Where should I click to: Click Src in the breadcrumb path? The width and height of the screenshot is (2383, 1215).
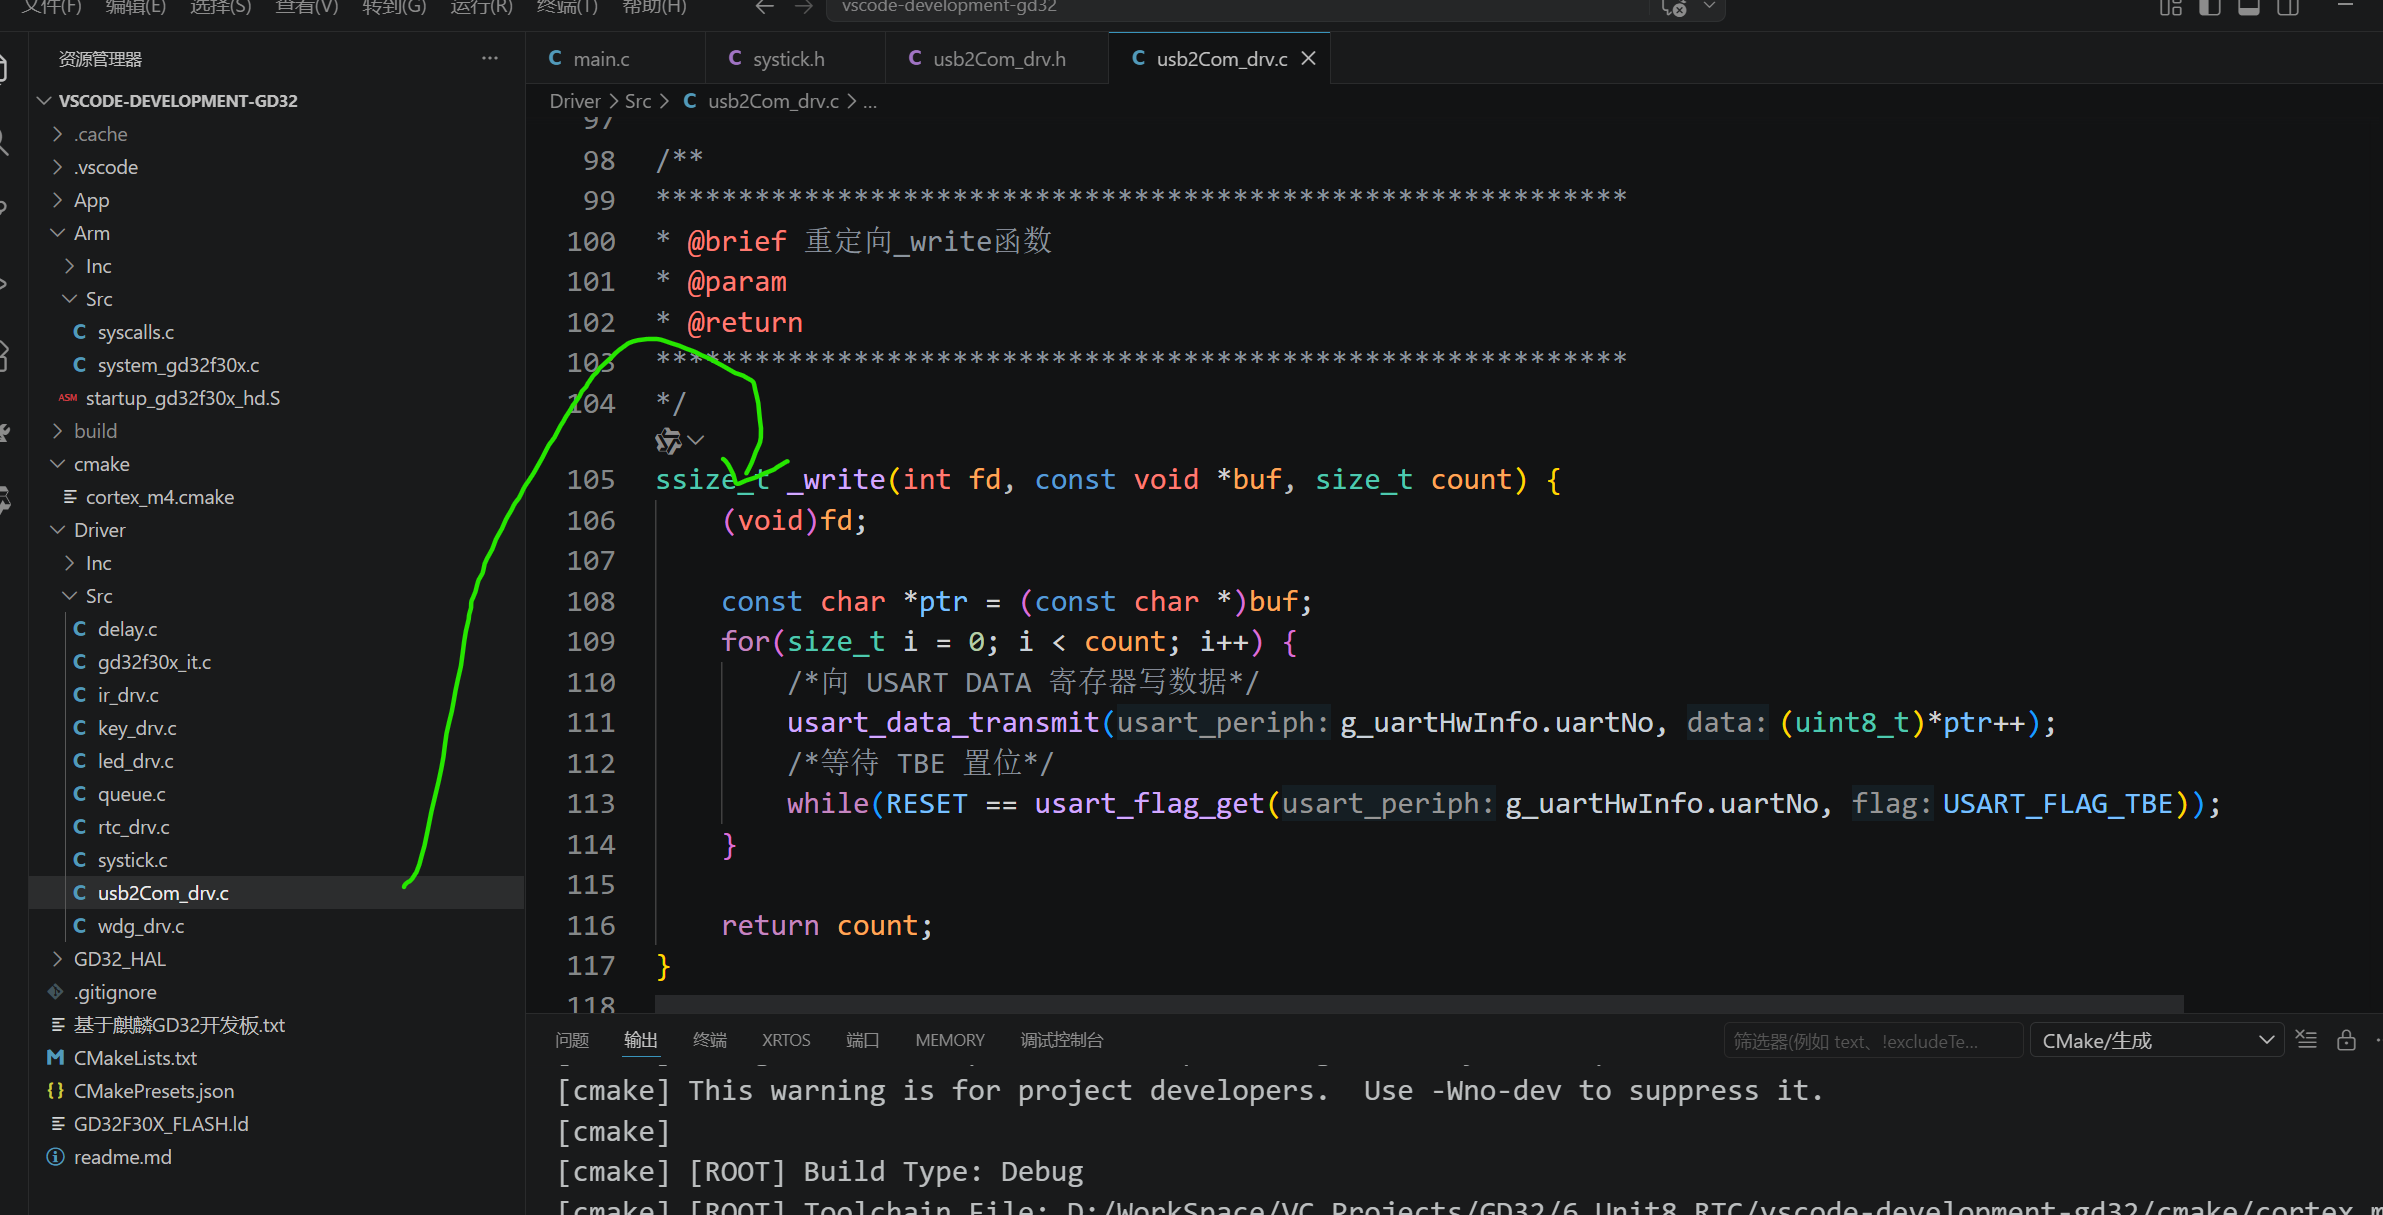[x=637, y=101]
